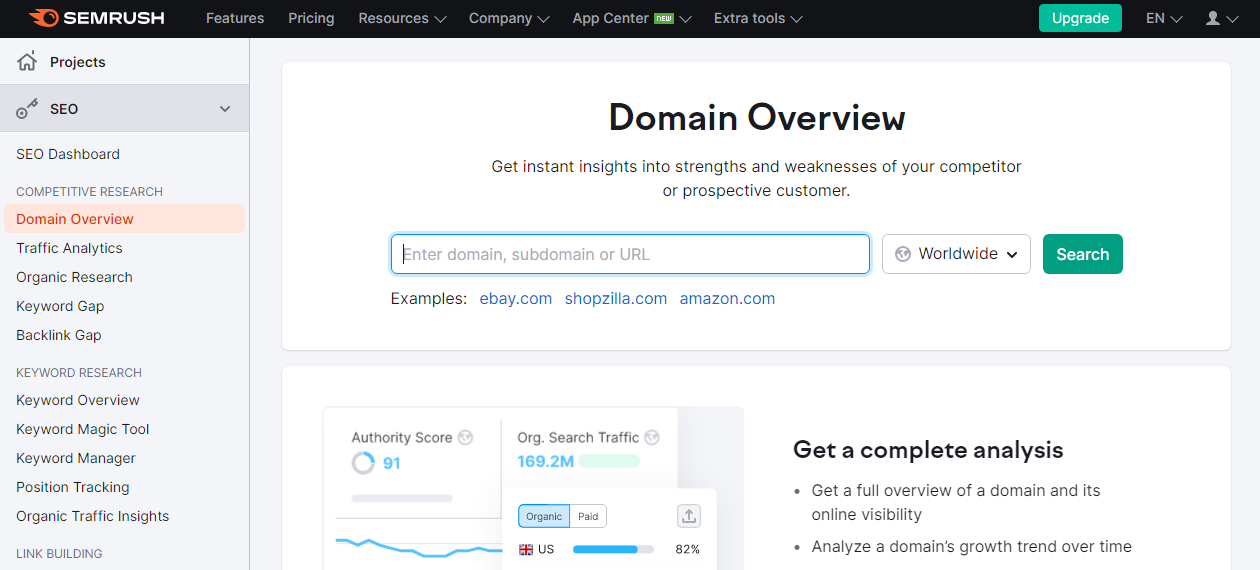Expand the App Center menu

(632, 18)
